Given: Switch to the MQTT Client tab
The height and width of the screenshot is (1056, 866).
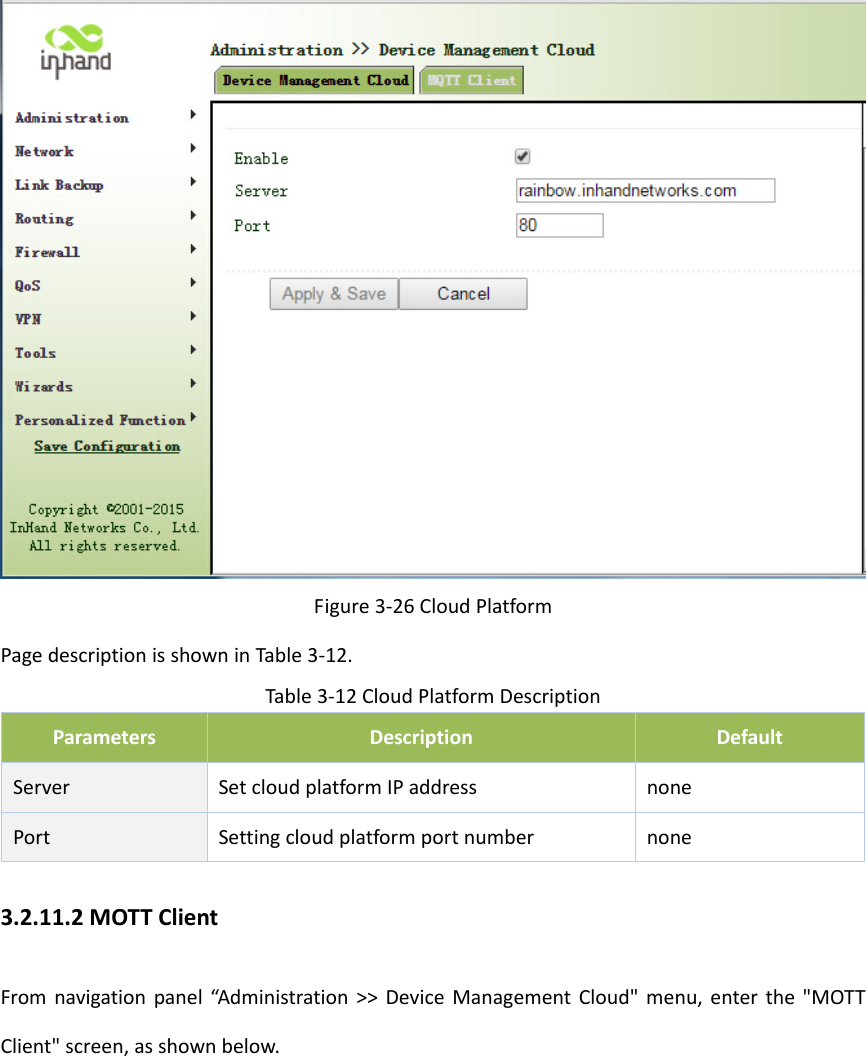Looking at the screenshot, I should [x=471, y=80].
